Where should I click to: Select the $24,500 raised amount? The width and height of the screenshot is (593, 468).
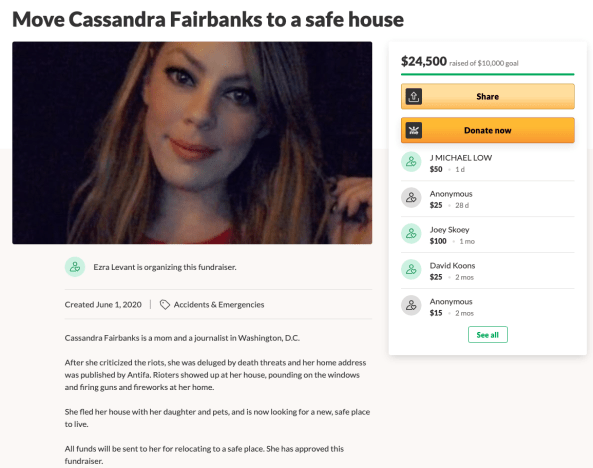(x=424, y=61)
